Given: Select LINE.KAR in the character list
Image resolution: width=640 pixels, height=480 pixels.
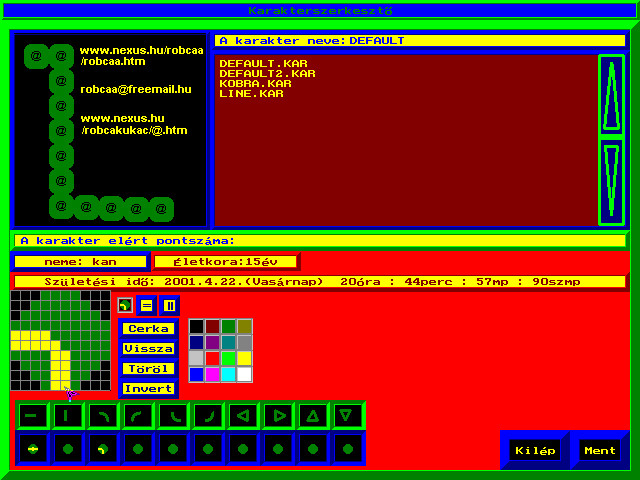Looking at the screenshot, I should [251, 94].
